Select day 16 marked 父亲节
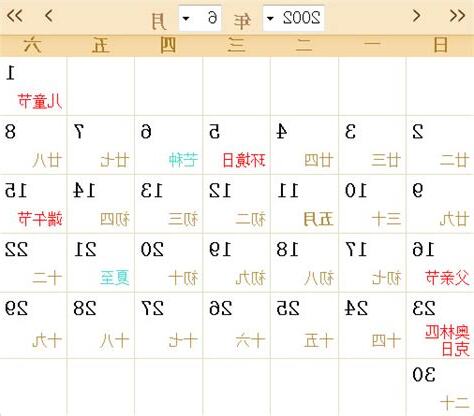Viewport: 474px width, 416px height. click(440, 263)
